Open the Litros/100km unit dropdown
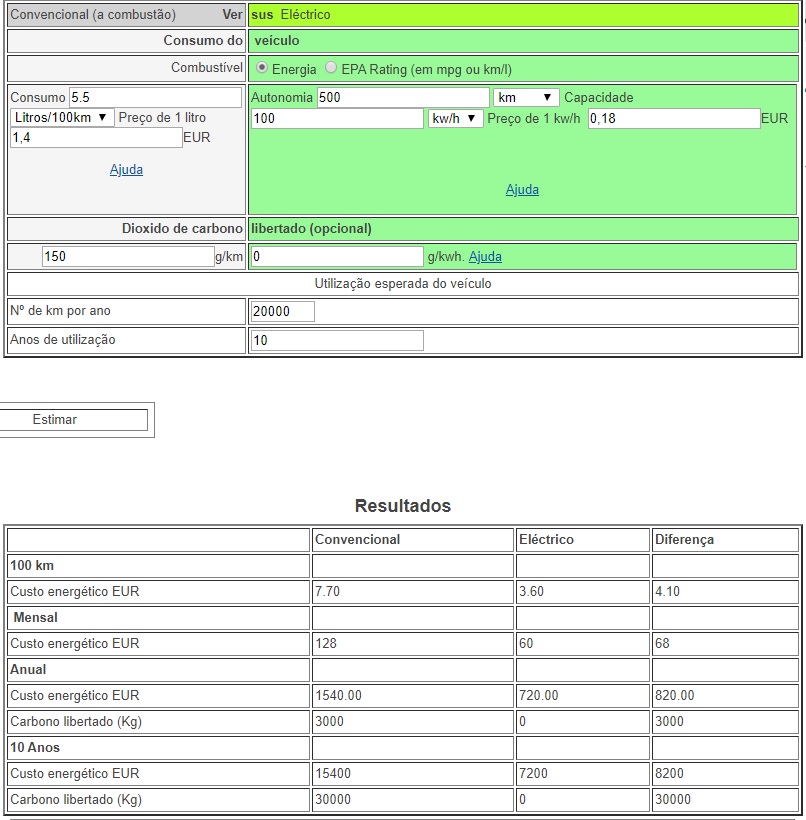 pos(62,117)
